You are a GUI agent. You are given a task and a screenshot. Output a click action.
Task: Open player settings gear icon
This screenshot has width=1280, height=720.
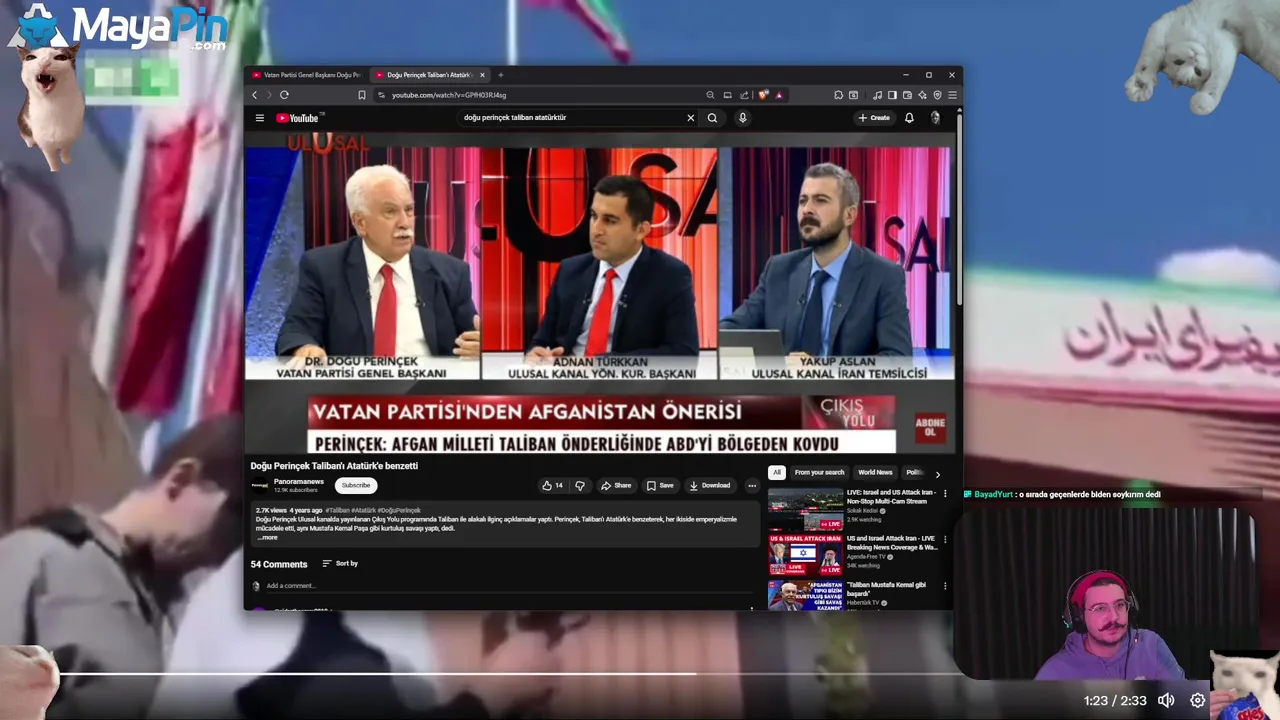1198,701
